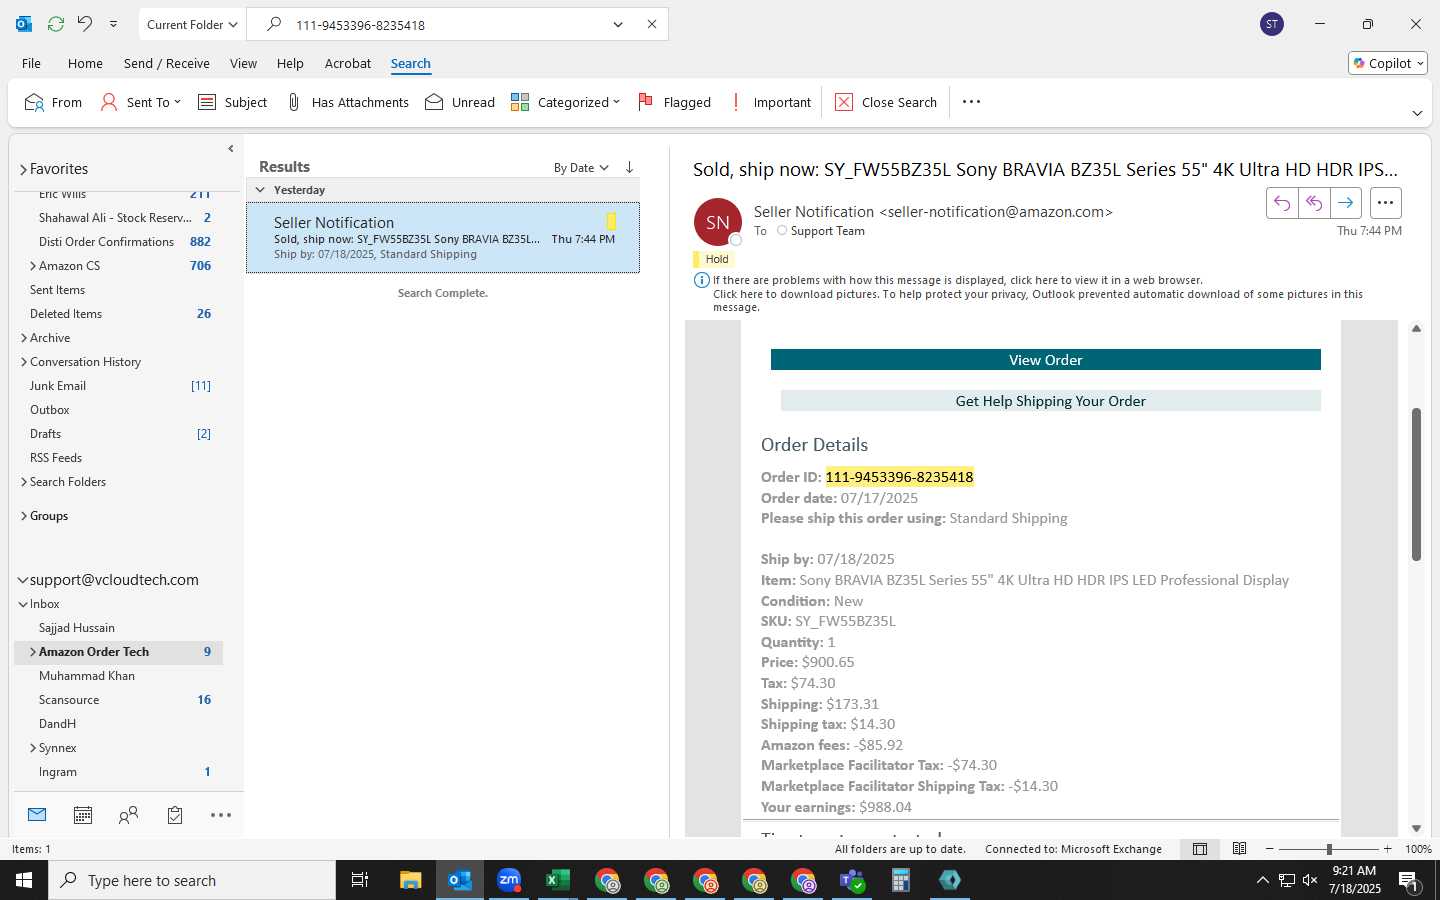The image size is (1440, 900).
Task: Expand the search box options arrow
Action: pos(618,24)
